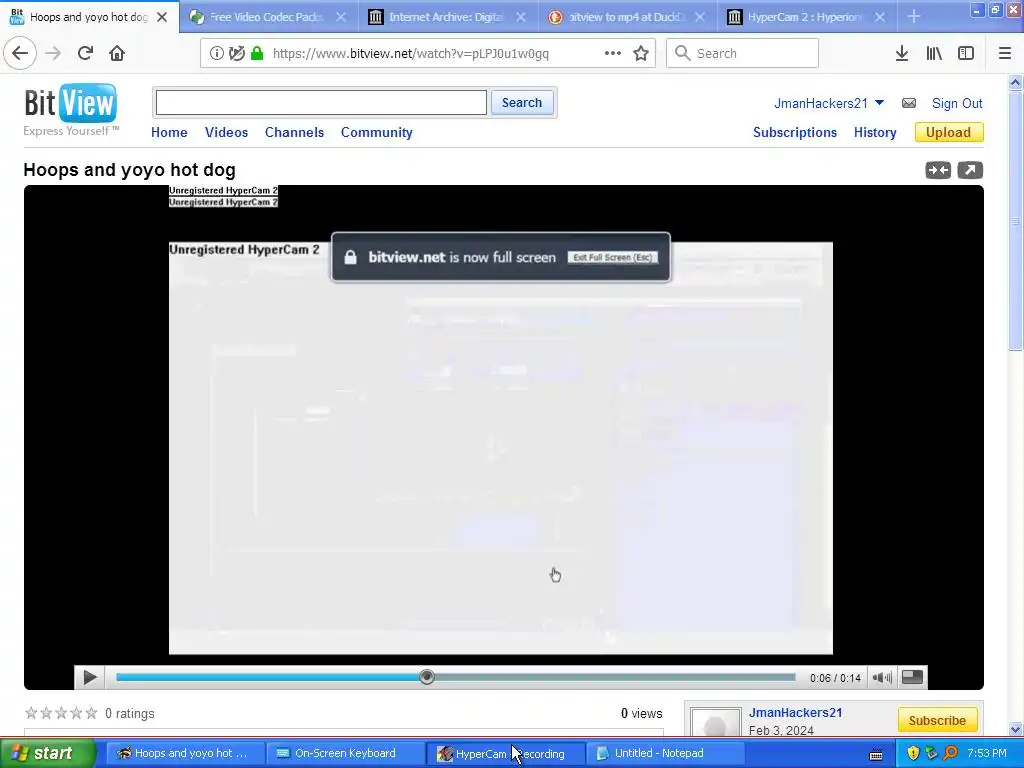Toggle the browser sidebar icon

[x=966, y=54]
